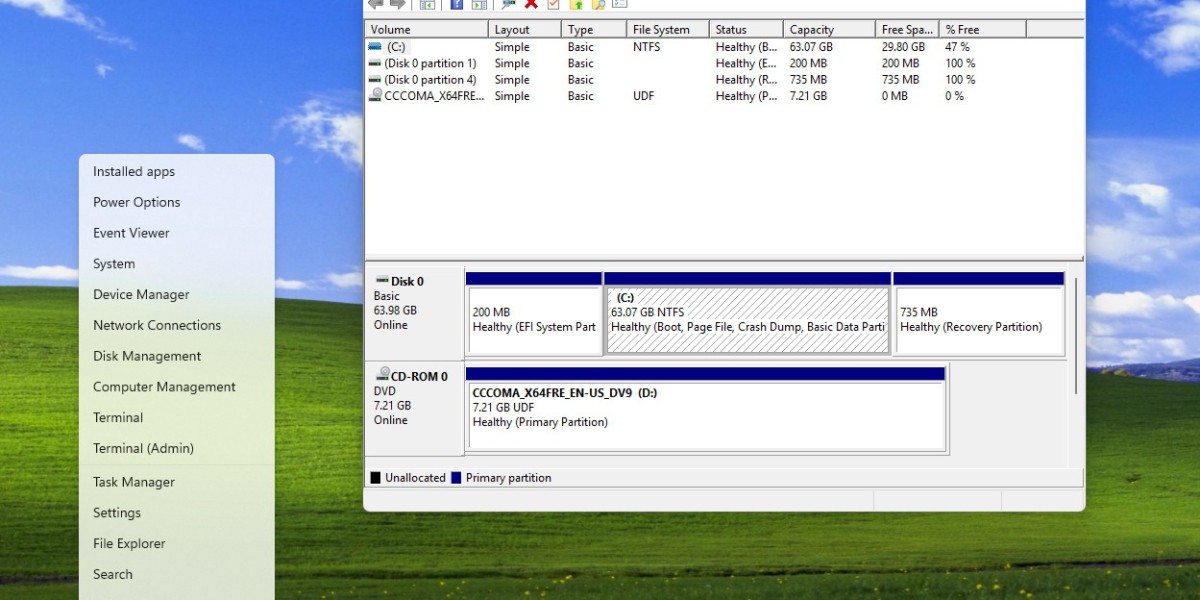1200x600 pixels.
Task: Launch Terminal (Admin)
Action: tap(143, 449)
